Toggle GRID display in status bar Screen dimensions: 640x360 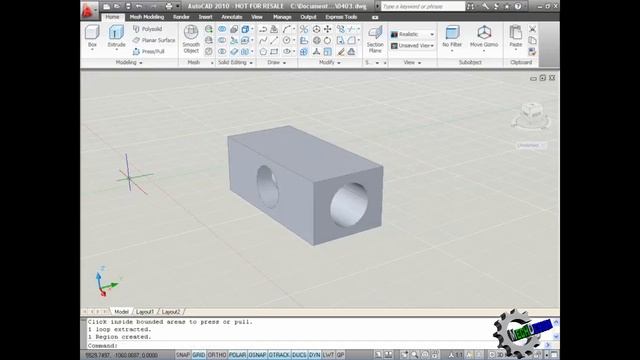(x=198, y=355)
